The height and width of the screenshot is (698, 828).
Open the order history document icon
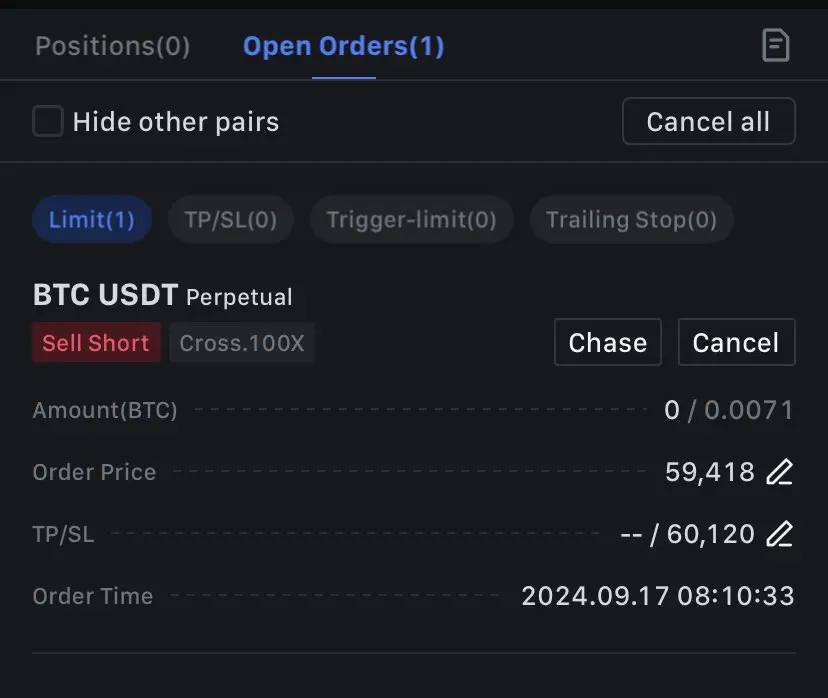pos(776,45)
